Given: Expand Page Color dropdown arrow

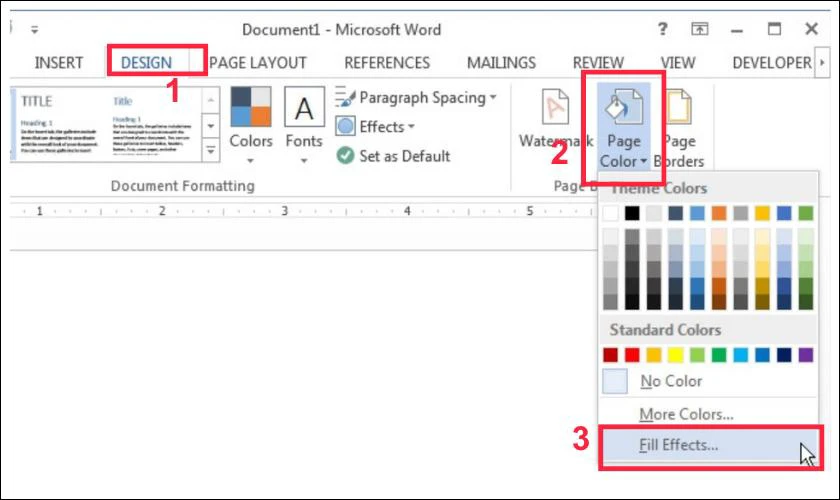Looking at the screenshot, I should tap(643, 161).
